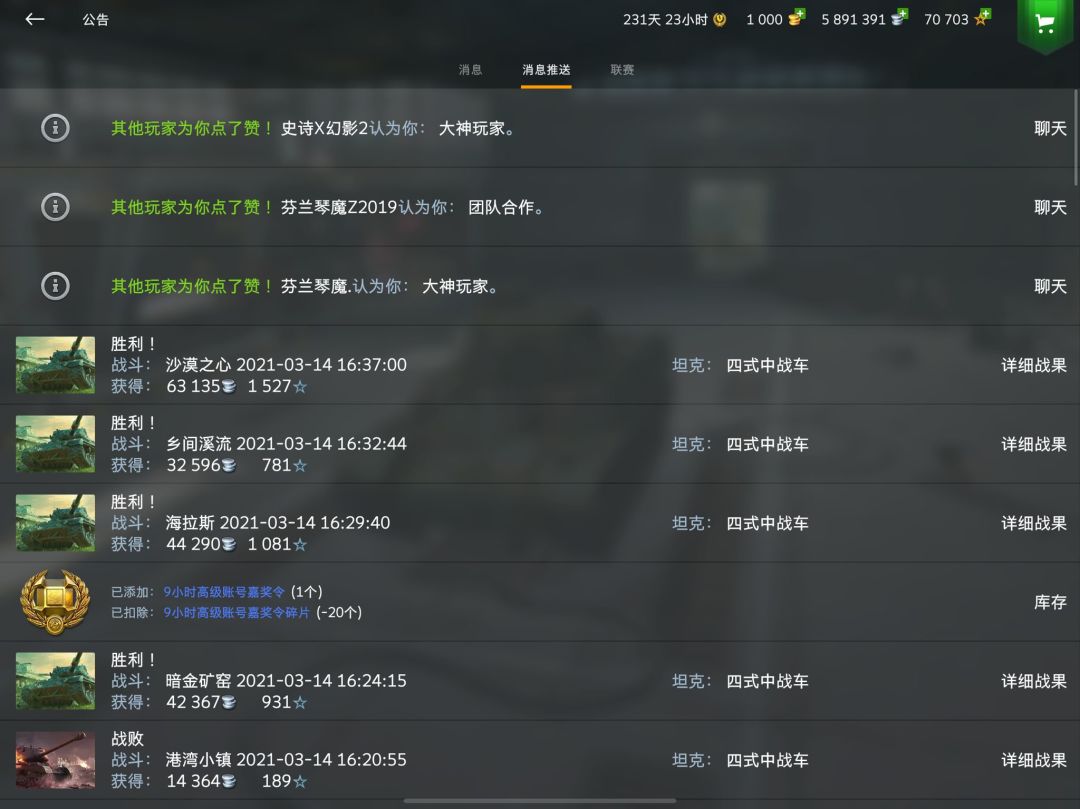
Task: Open the 乡间溪流 victory thumbnail
Action: [x=55, y=443]
